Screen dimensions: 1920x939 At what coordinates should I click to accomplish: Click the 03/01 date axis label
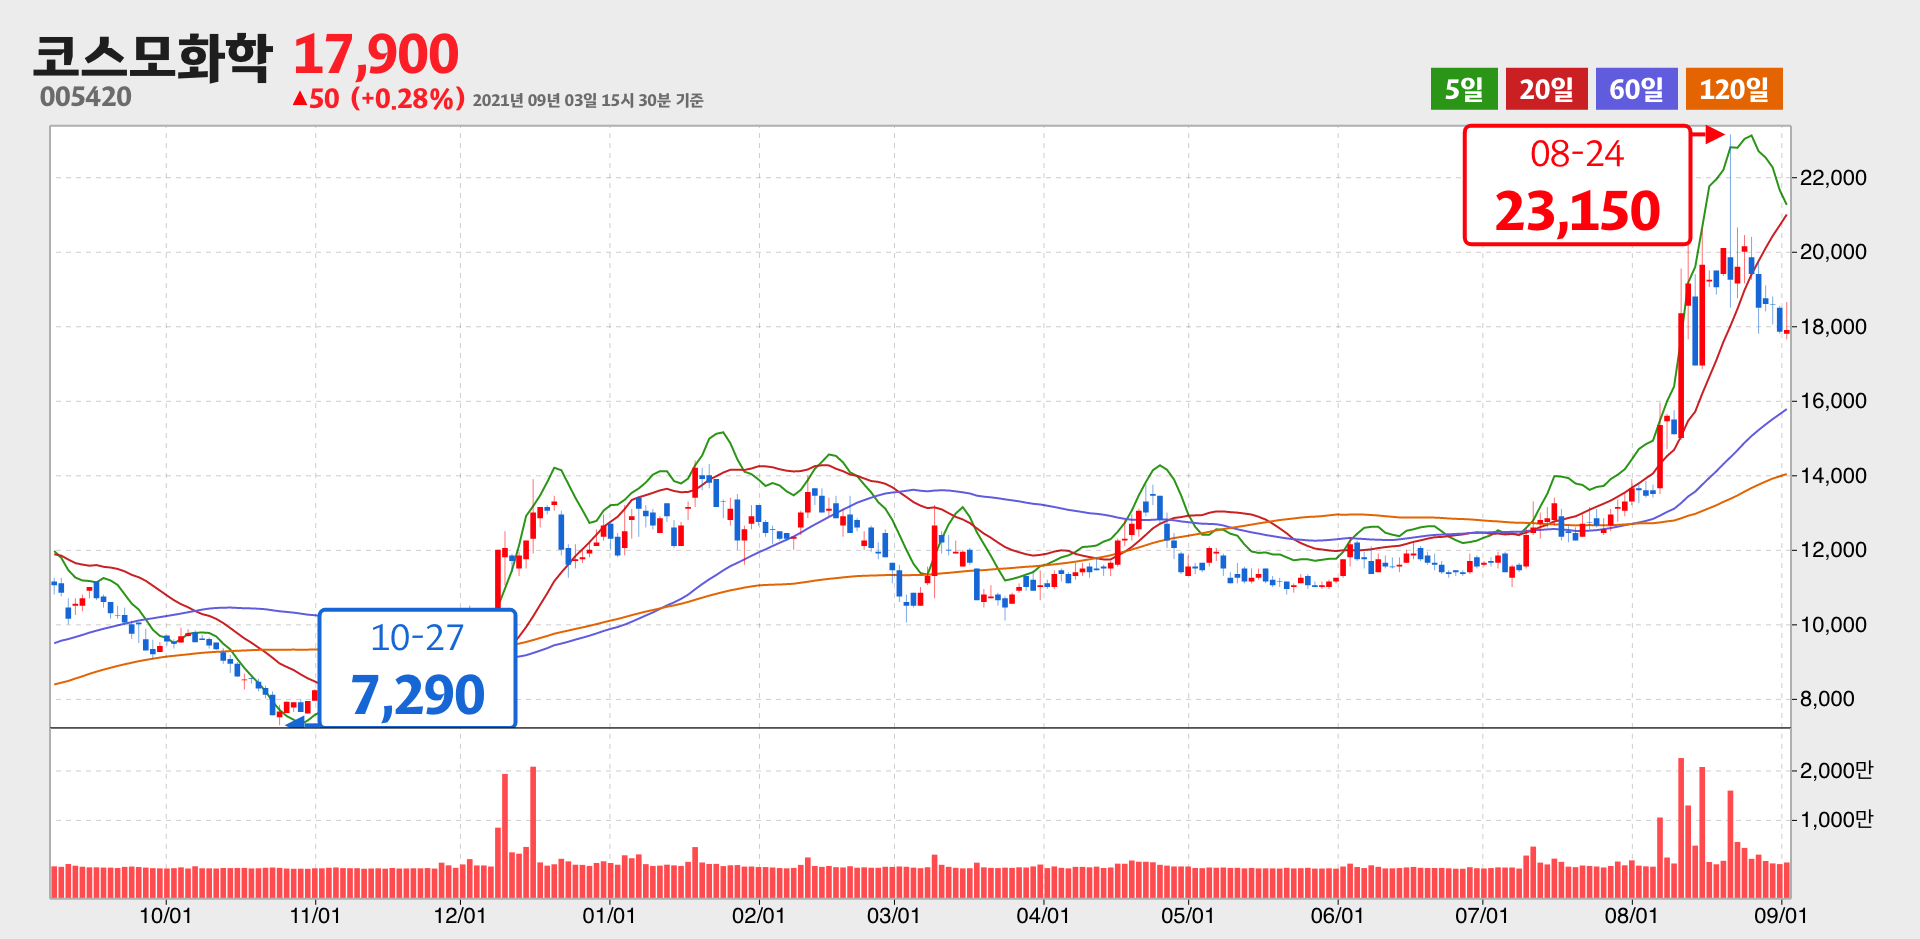pyautogui.click(x=893, y=916)
